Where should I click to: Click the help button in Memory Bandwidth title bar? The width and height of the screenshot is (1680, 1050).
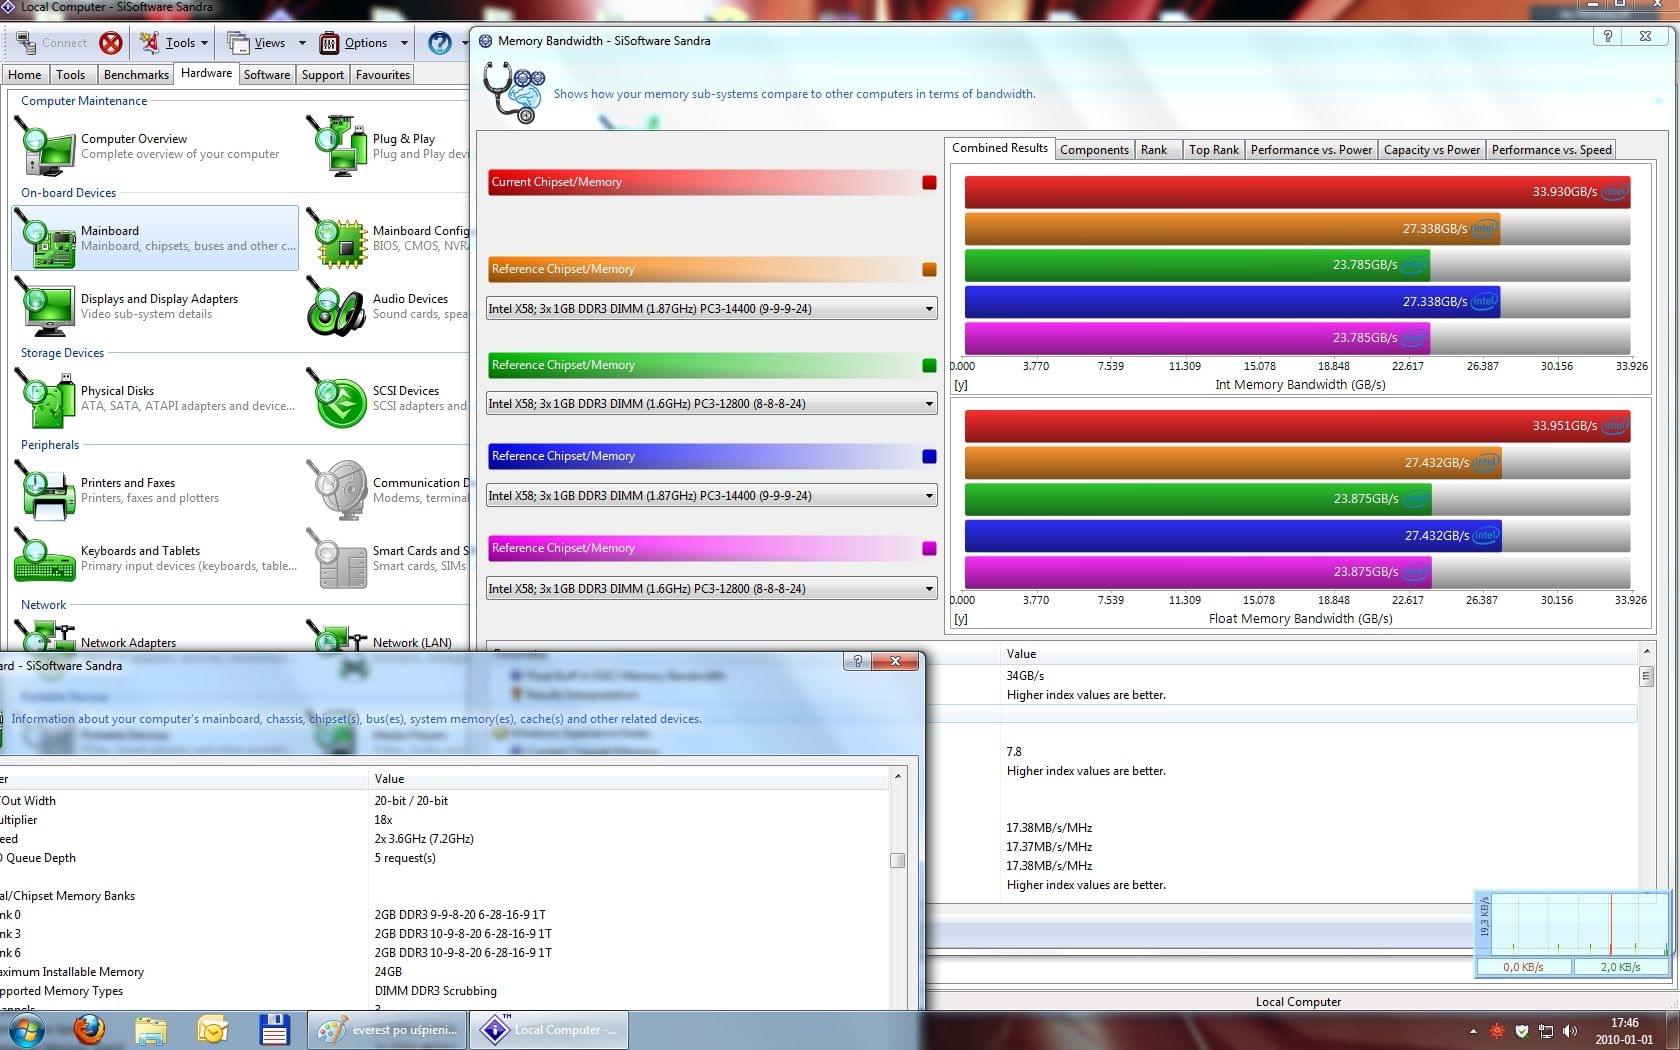(x=1607, y=36)
